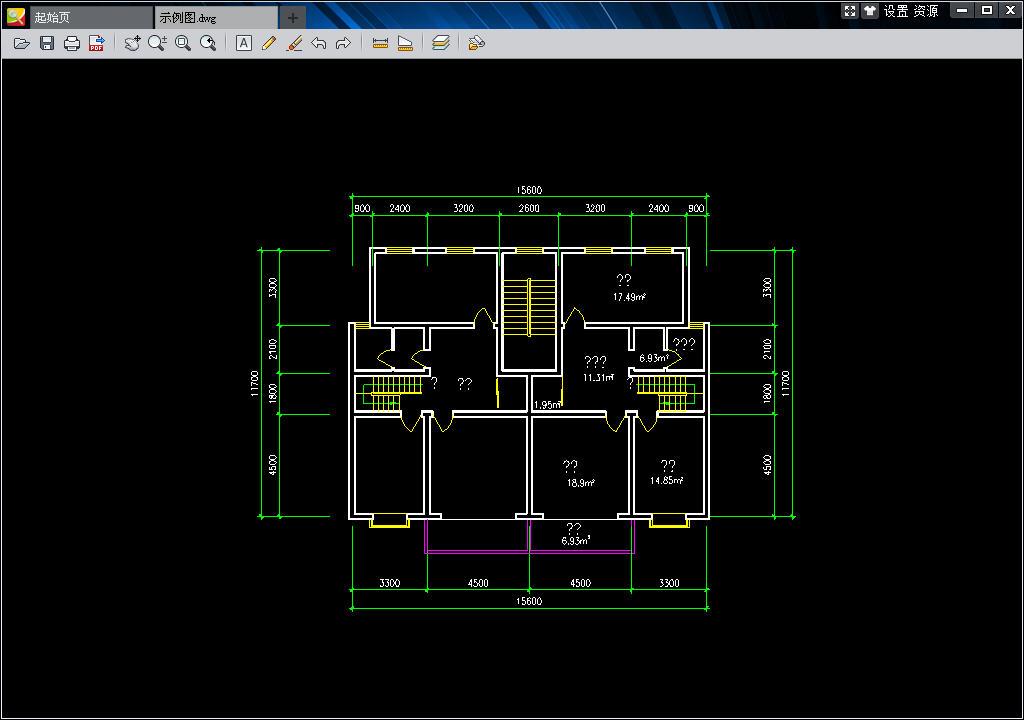Toggle fullscreen mode in the title bar

pyautogui.click(x=850, y=11)
